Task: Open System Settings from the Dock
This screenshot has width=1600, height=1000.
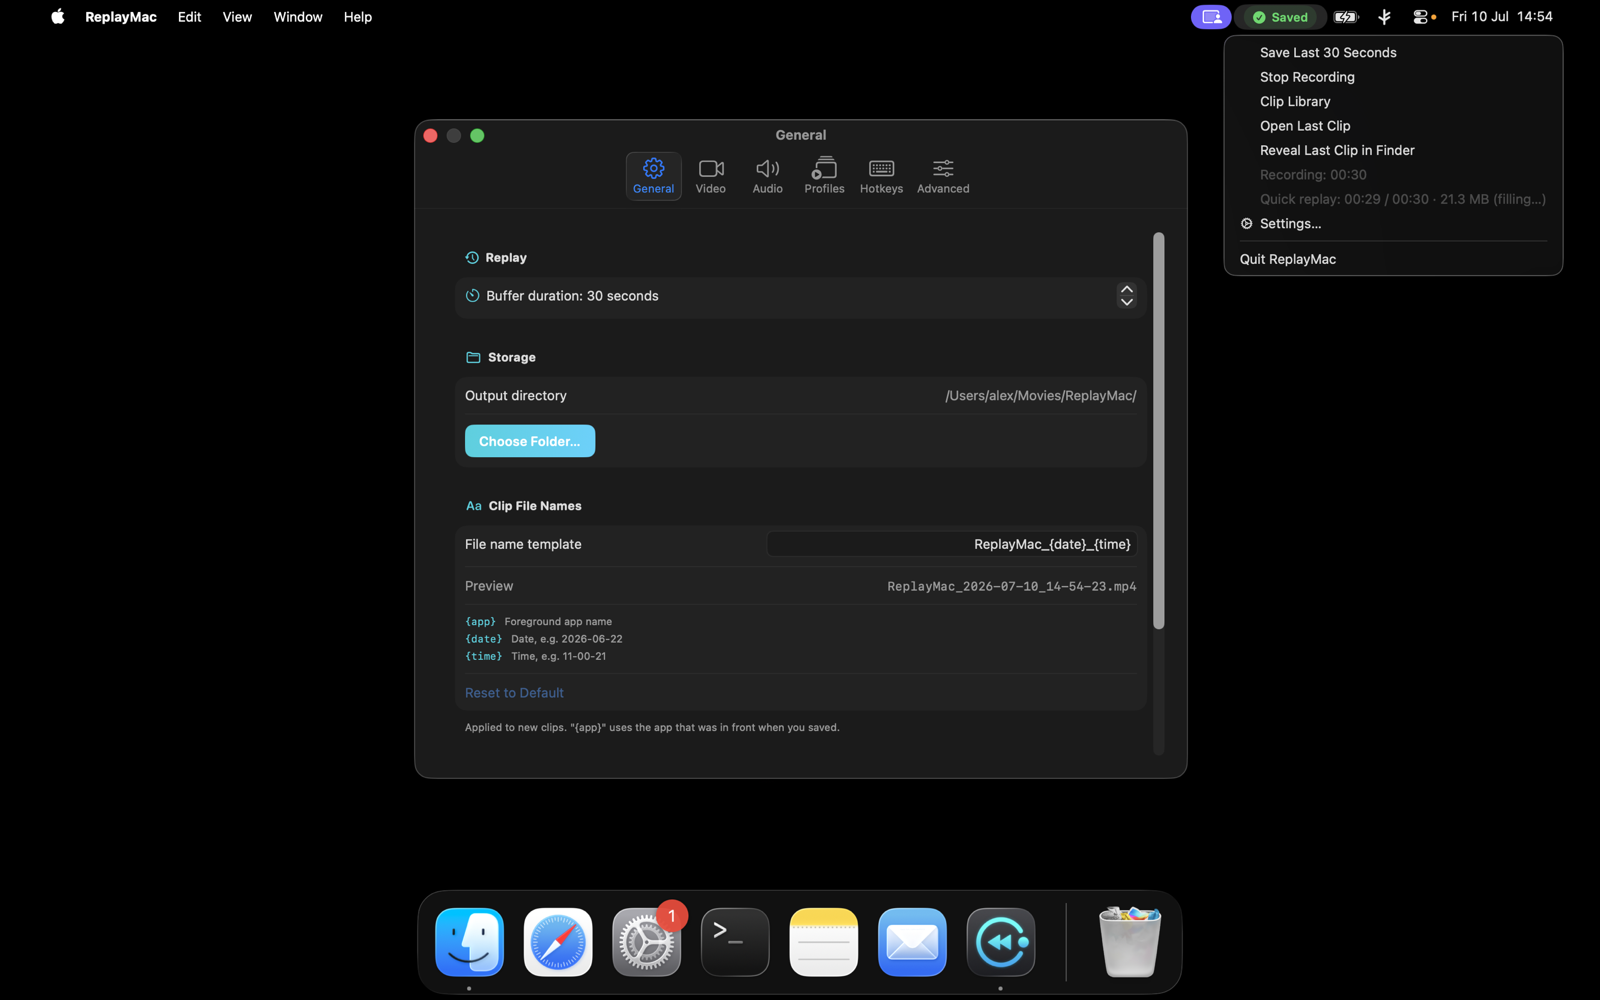Action: point(647,942)
